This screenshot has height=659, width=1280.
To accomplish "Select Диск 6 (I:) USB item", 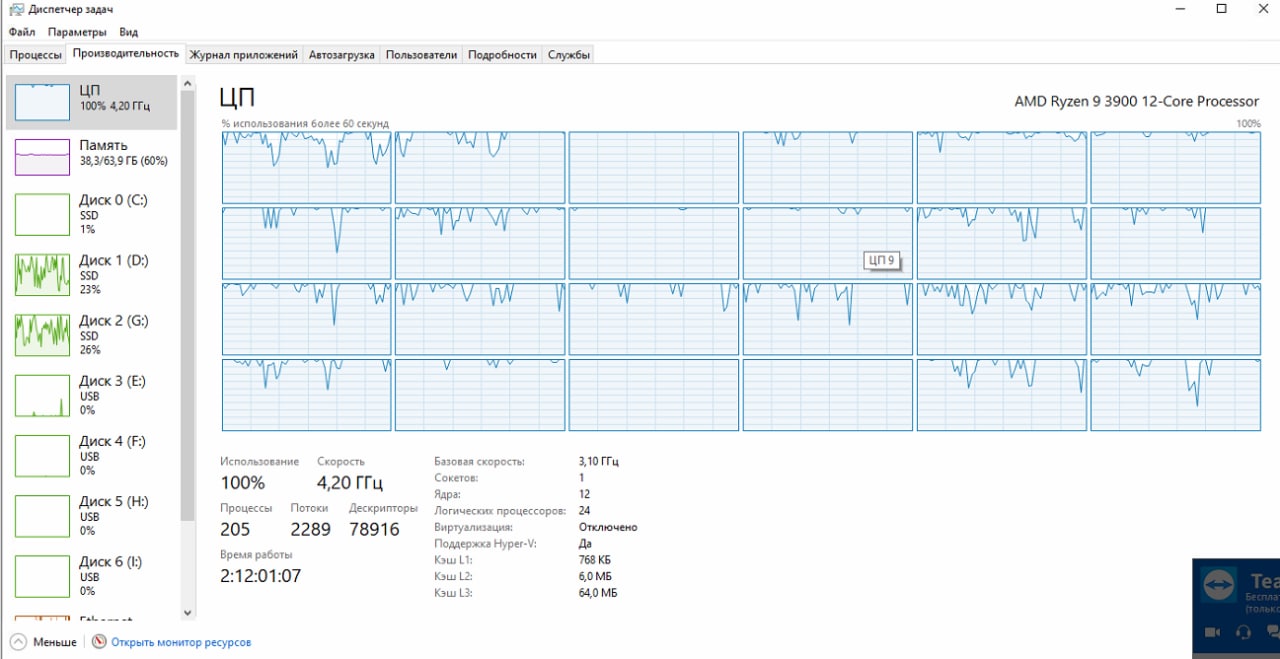I will [x=92, y=576].
